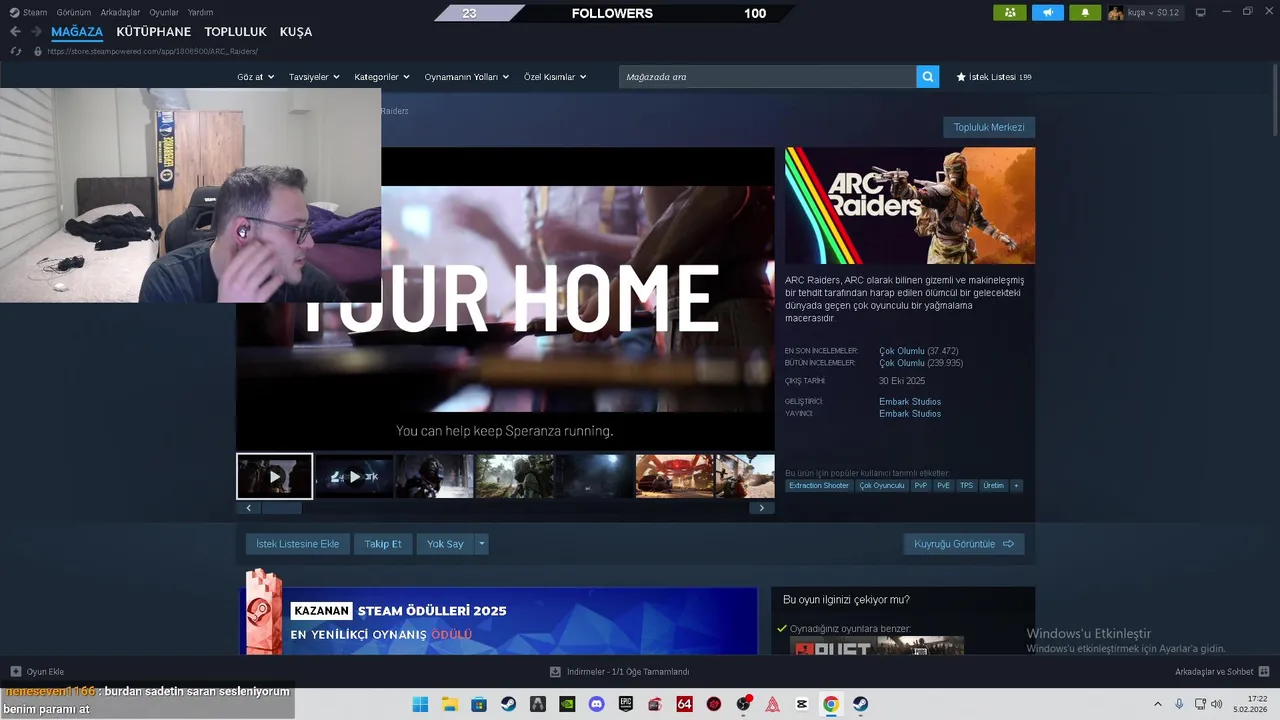Screen dimensions: 1280x720
Task: Open Embark Studios developer link
Action: (x=910, y=402)
